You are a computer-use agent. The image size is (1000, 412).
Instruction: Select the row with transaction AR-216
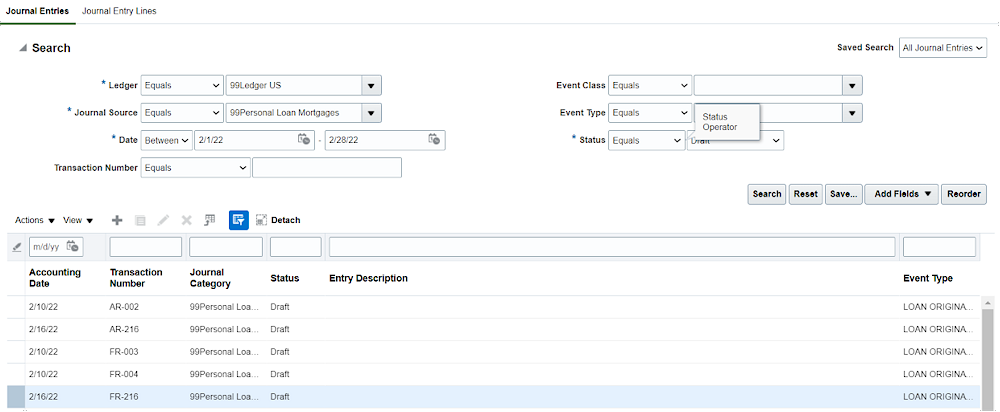click(494, 329)
